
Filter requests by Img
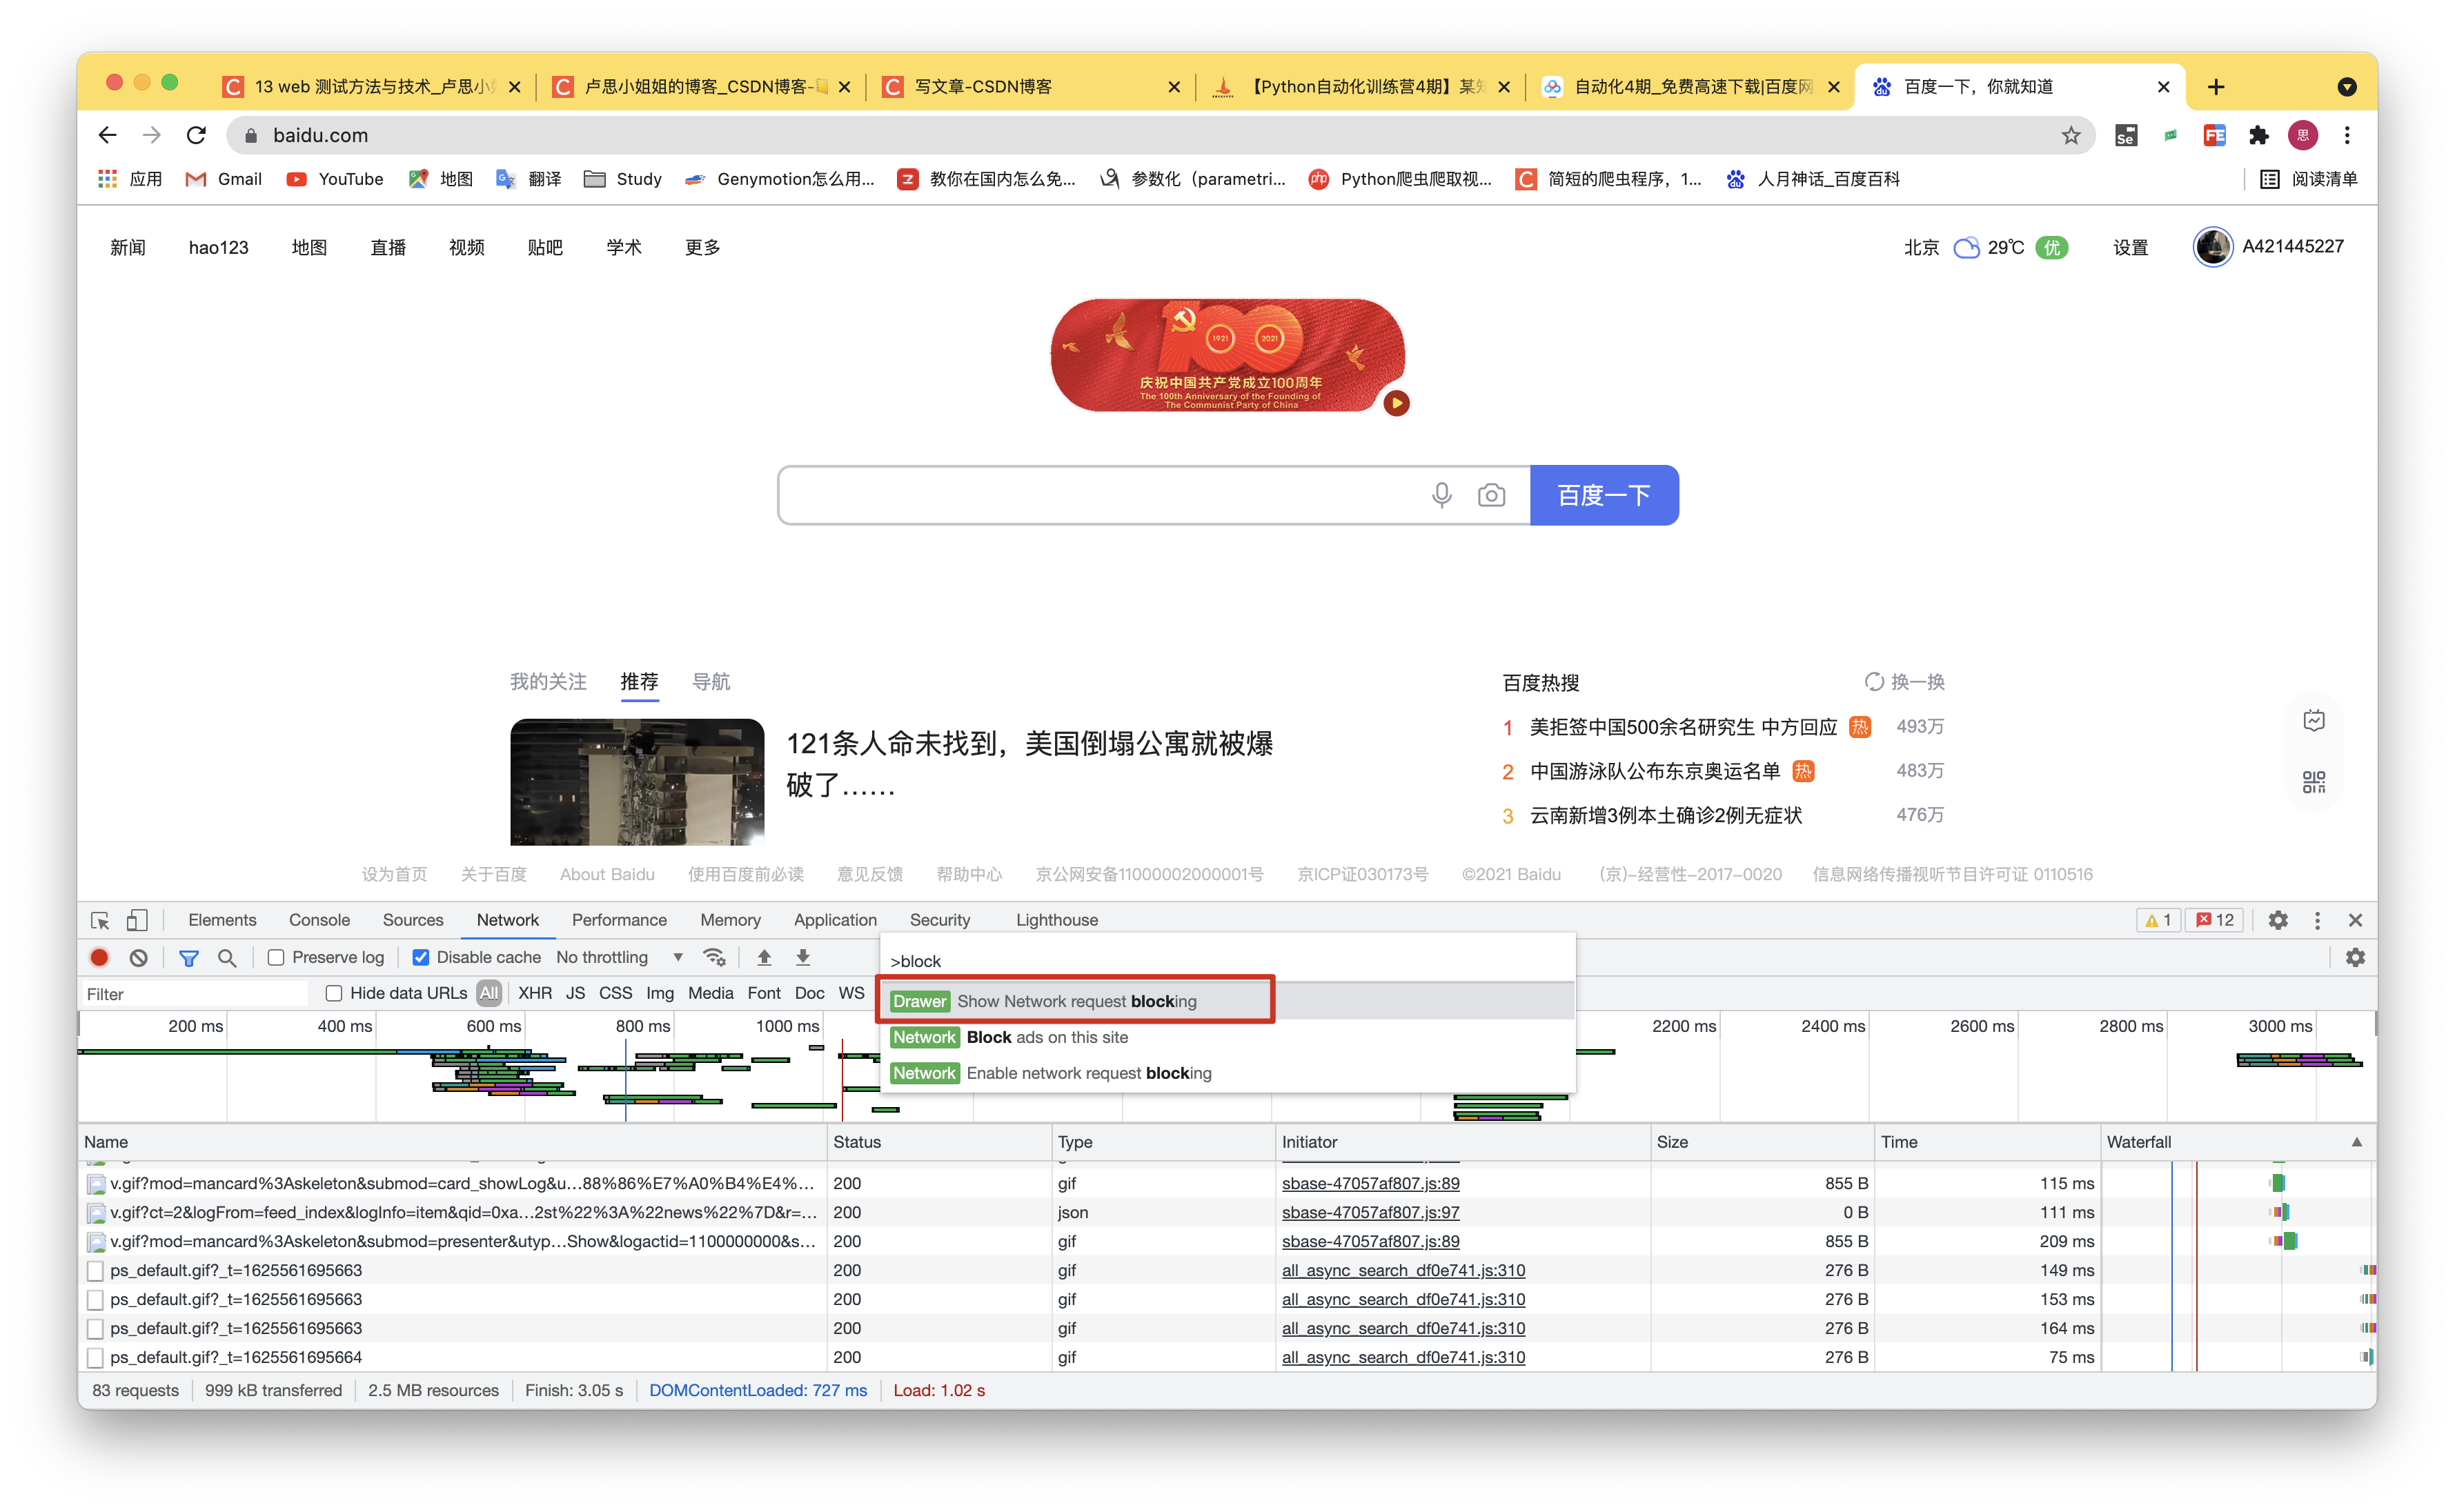660,993
